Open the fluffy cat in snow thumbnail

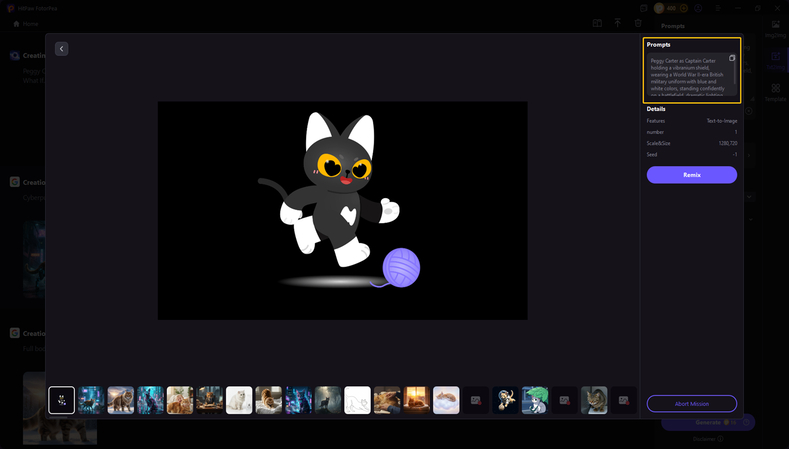click(121, 400)
